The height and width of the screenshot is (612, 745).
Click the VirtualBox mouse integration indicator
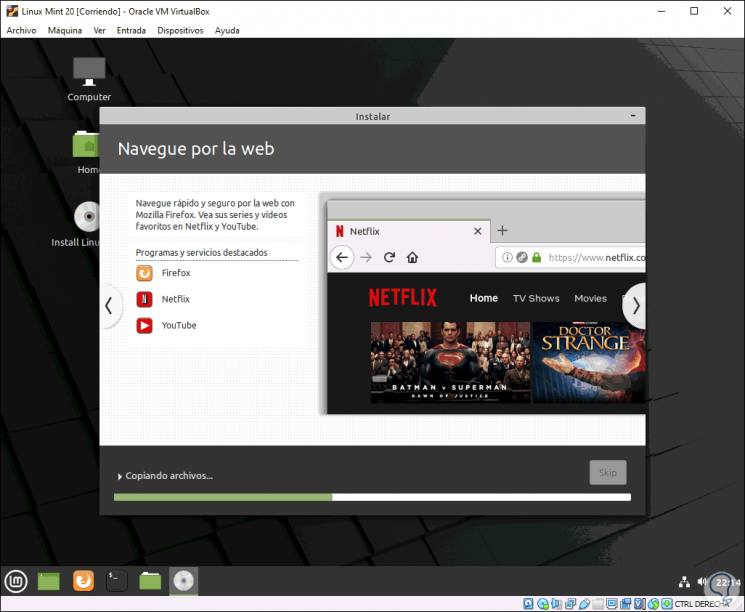pyautogui.click(x=653, y=604)
